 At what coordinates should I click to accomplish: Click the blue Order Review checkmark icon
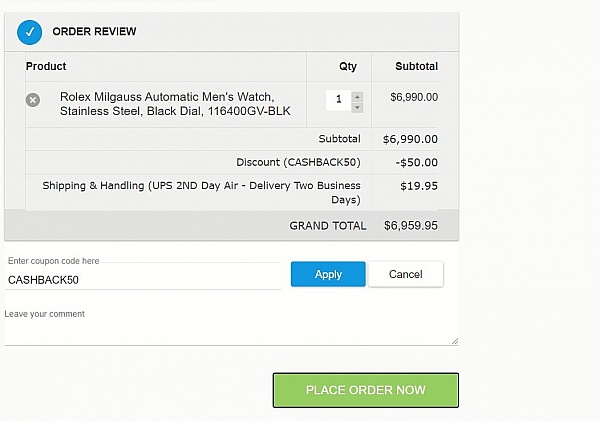pos(29,33)
